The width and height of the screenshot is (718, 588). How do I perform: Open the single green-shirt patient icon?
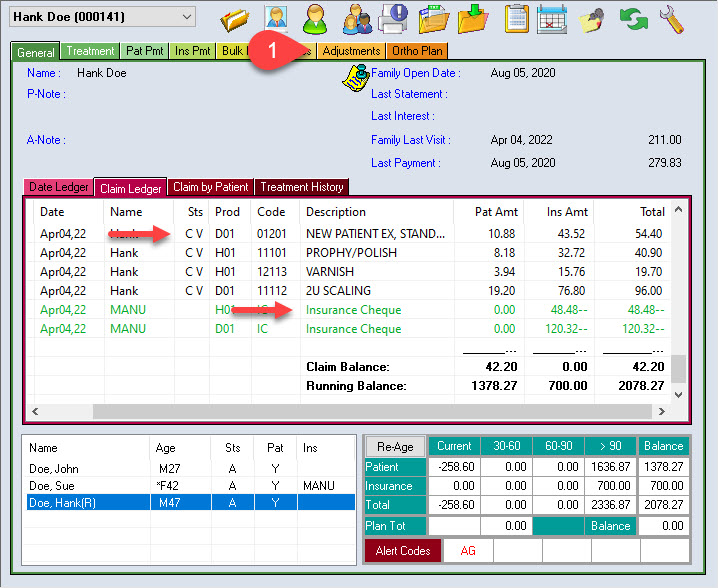[x=315, y=19]
